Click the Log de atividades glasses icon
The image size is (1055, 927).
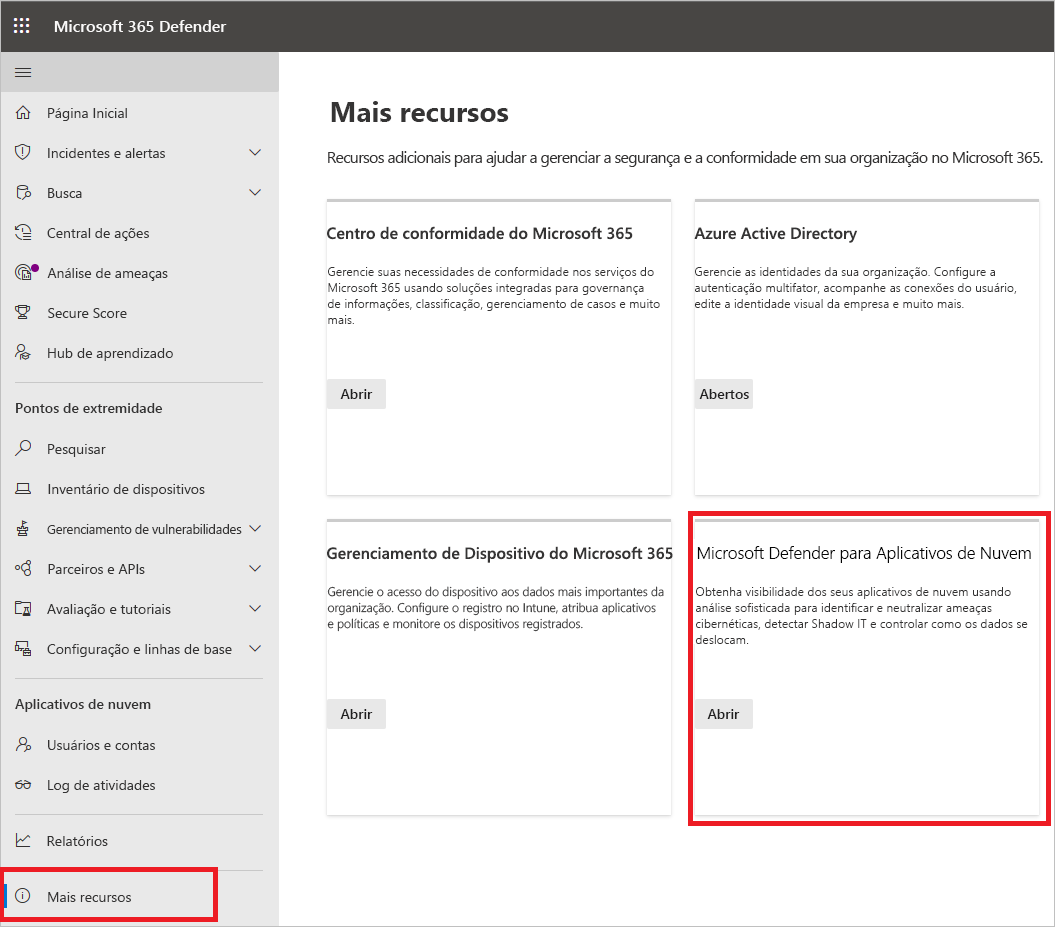tap(23, 785)
